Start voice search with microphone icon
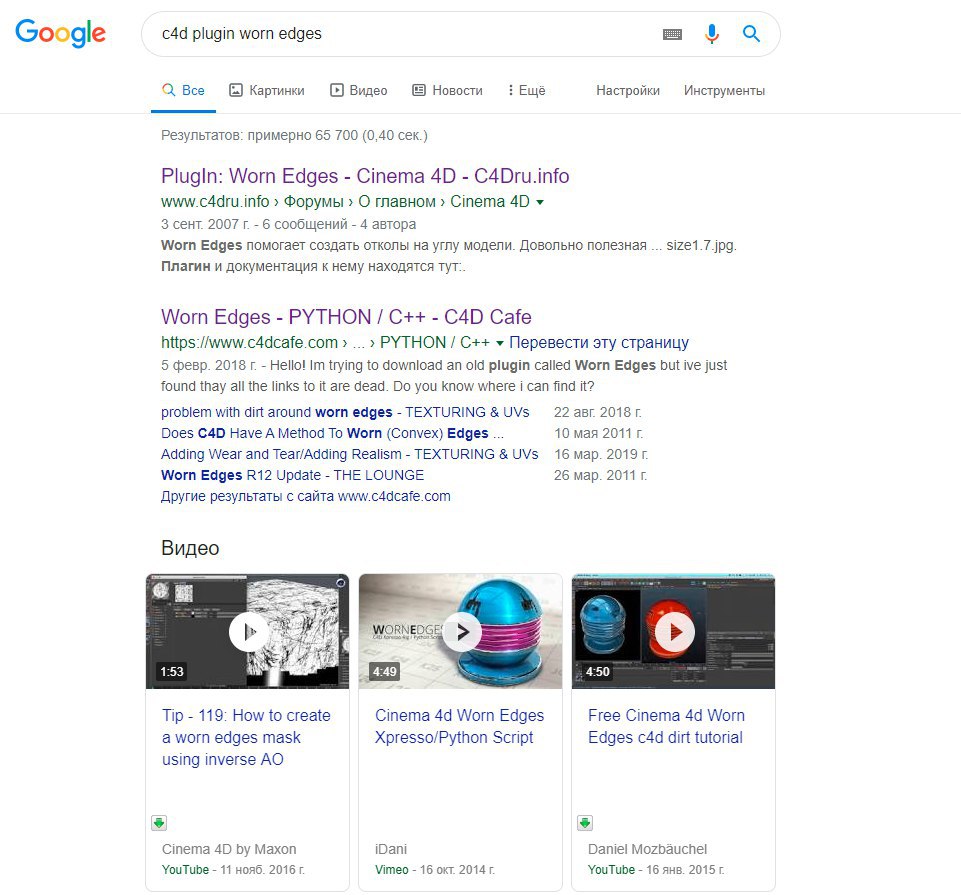The height and width of the screenshot is (895, 961). (x=712, y=34)
